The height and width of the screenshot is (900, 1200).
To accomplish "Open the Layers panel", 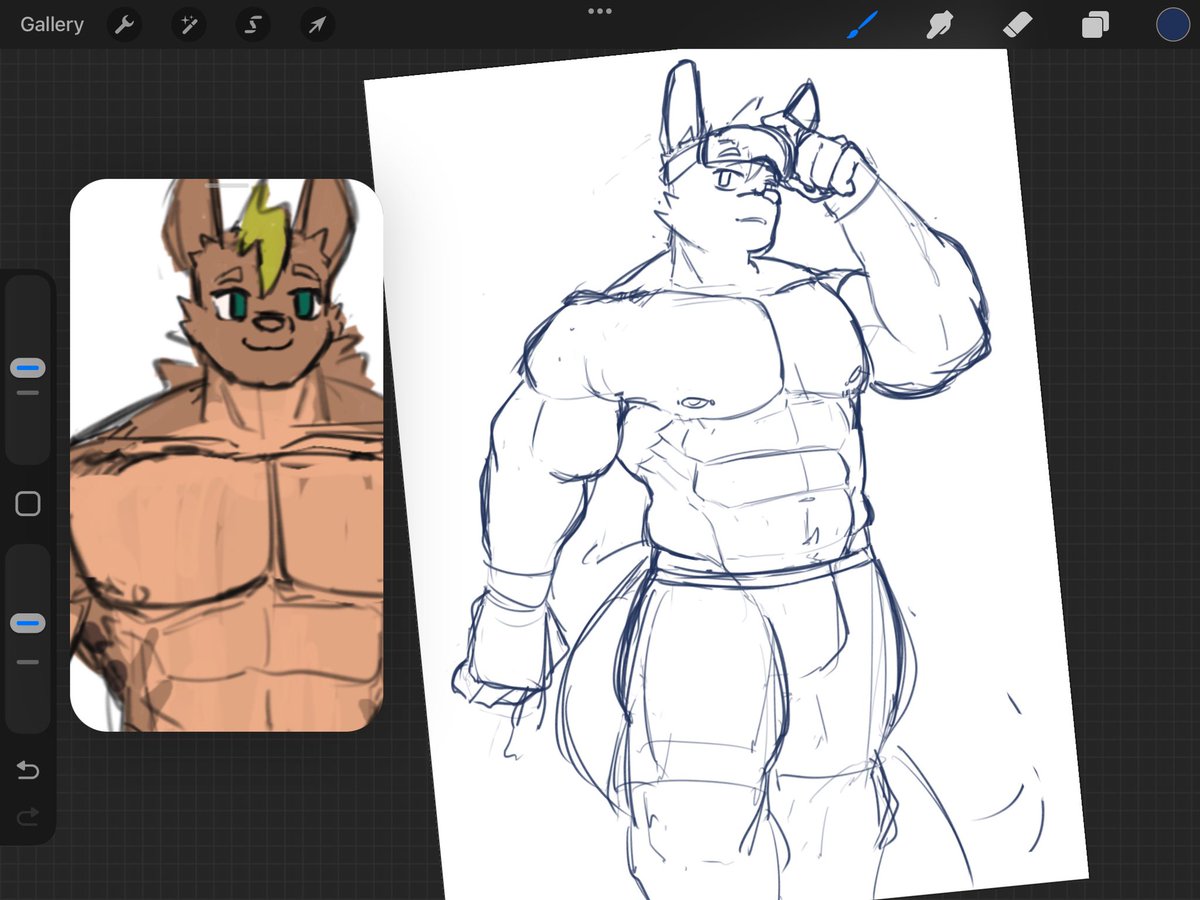I will 1095,25.
